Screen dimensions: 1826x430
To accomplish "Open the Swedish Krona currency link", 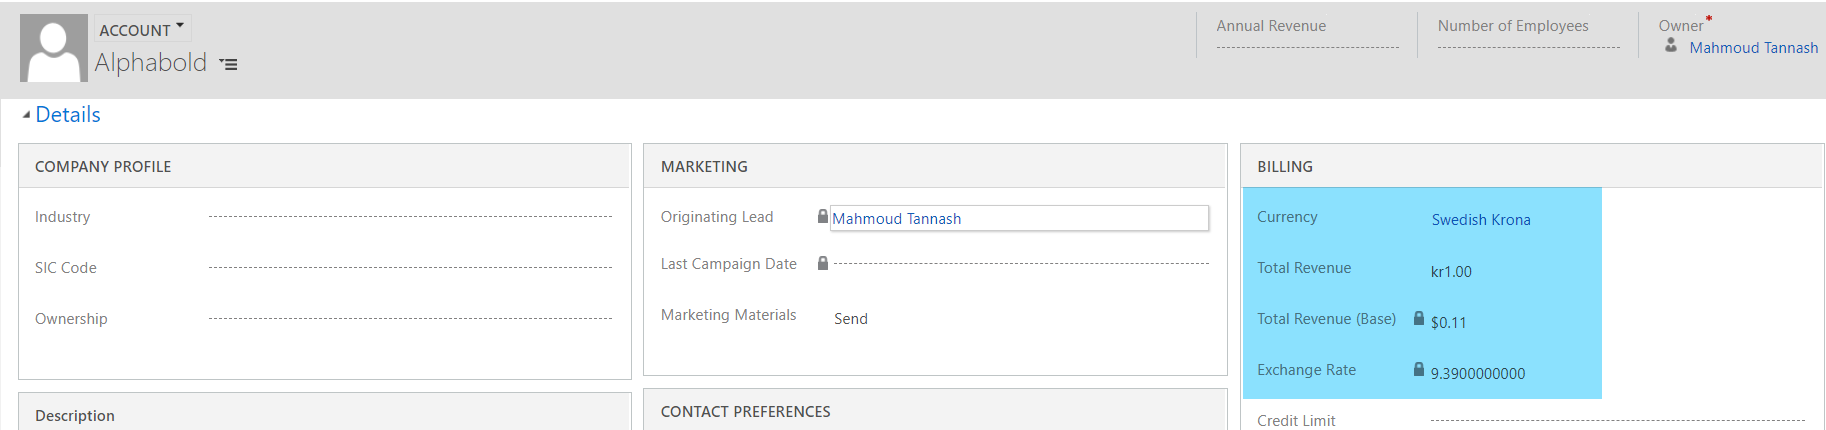I will (x=1480, y=220).
